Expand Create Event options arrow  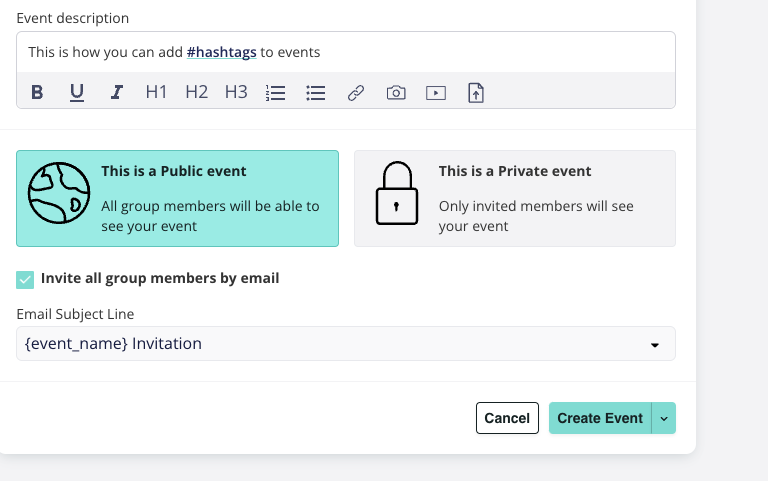(x=664, y=418)
